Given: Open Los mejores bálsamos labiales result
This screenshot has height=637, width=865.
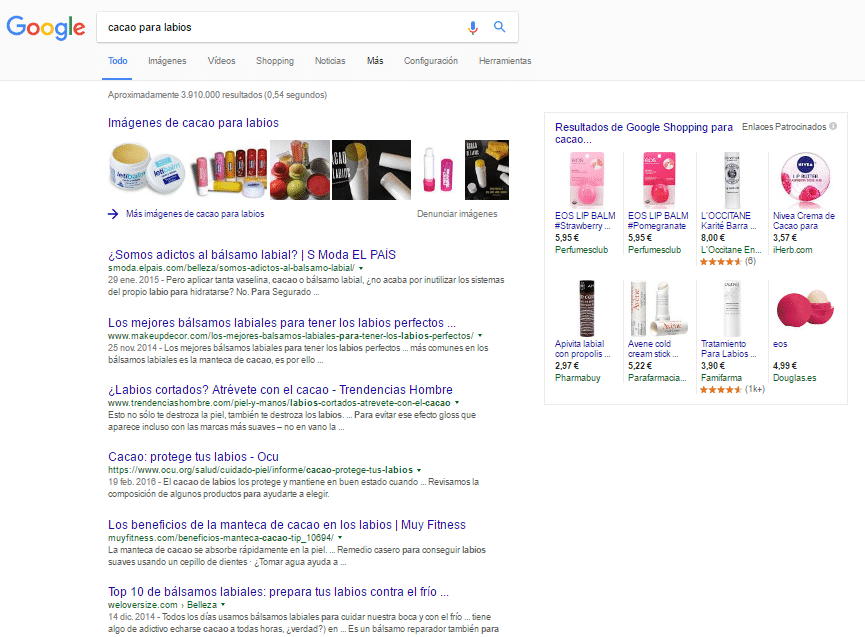Looking at the screenshot, I should 282,323.
